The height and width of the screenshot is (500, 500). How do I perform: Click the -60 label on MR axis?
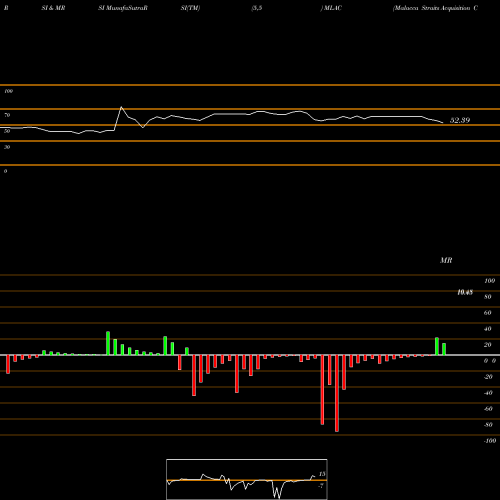488,409
